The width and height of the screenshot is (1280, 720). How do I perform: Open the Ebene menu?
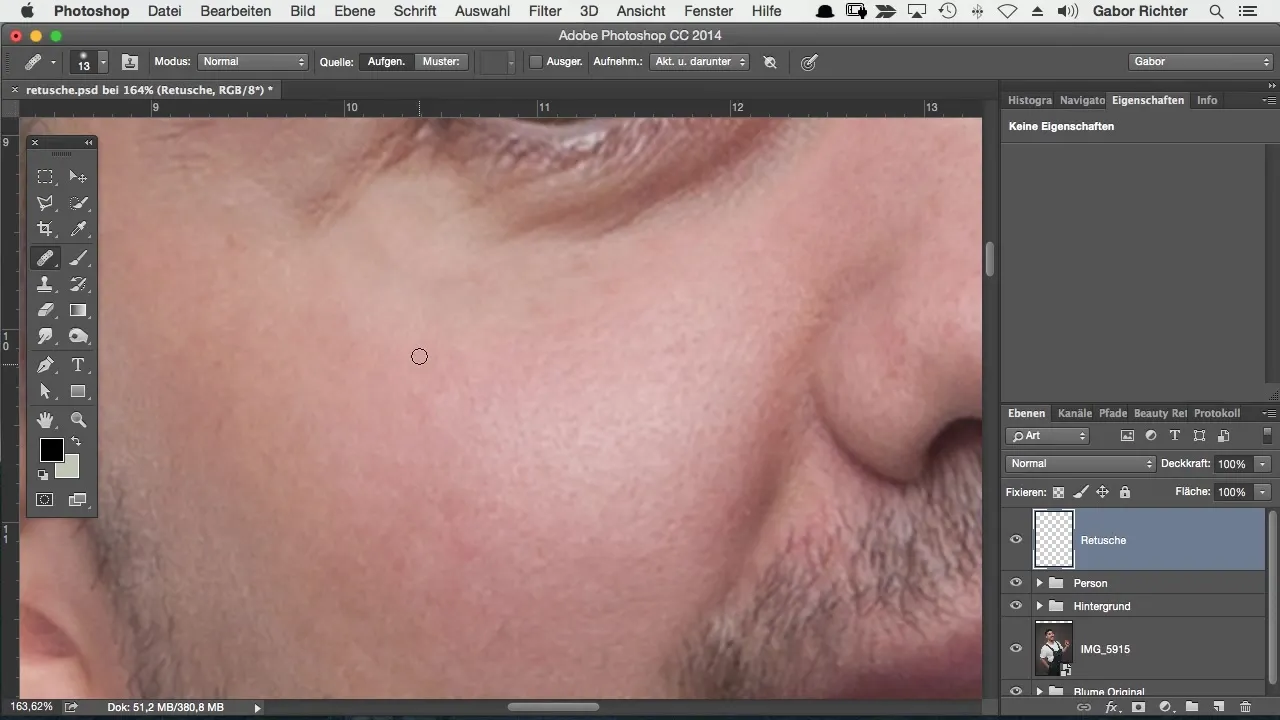pyautogui.click(x=355, y=11)
